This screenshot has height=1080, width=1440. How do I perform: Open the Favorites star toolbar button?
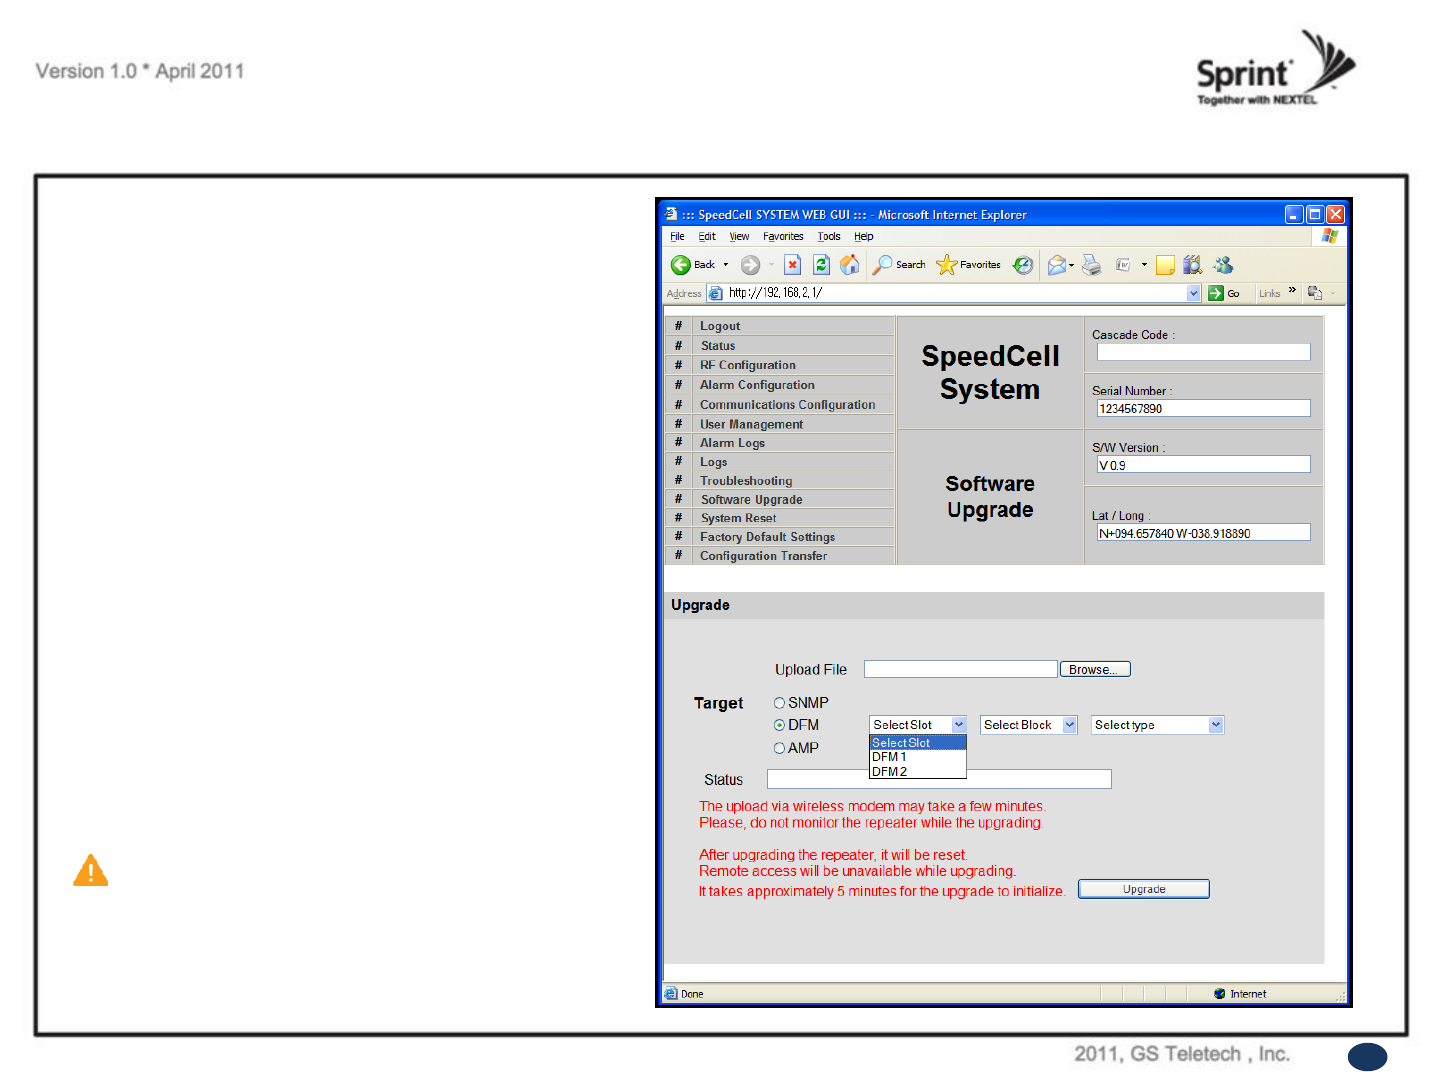click(x=968, y=265)
